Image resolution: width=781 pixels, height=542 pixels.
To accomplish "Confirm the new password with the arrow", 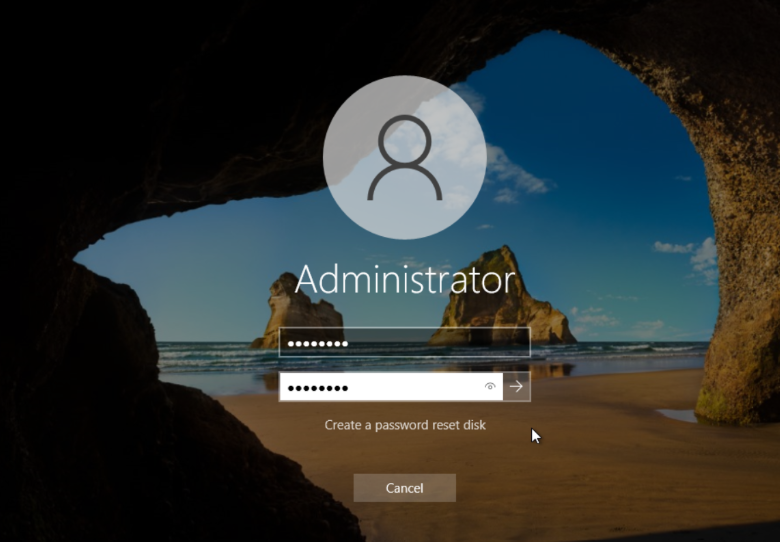I will coord(516,386).
